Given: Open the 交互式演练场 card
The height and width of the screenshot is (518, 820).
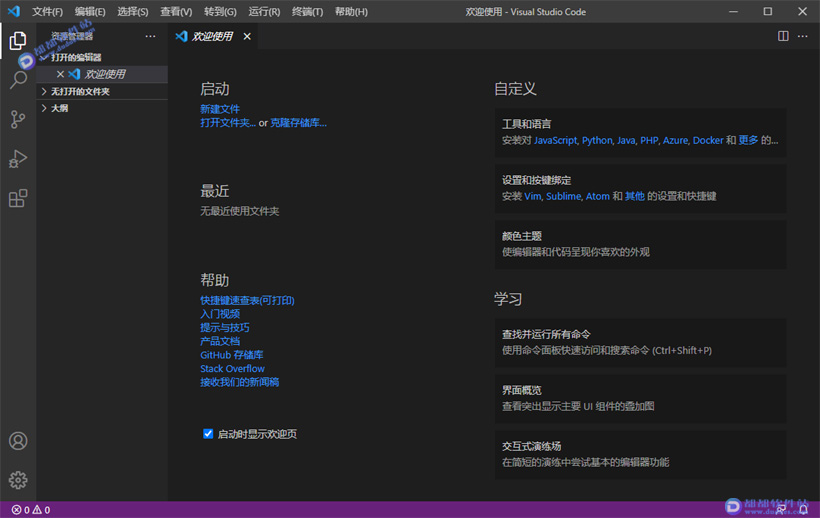Looking at the screenshot, I should coord(640,454).
